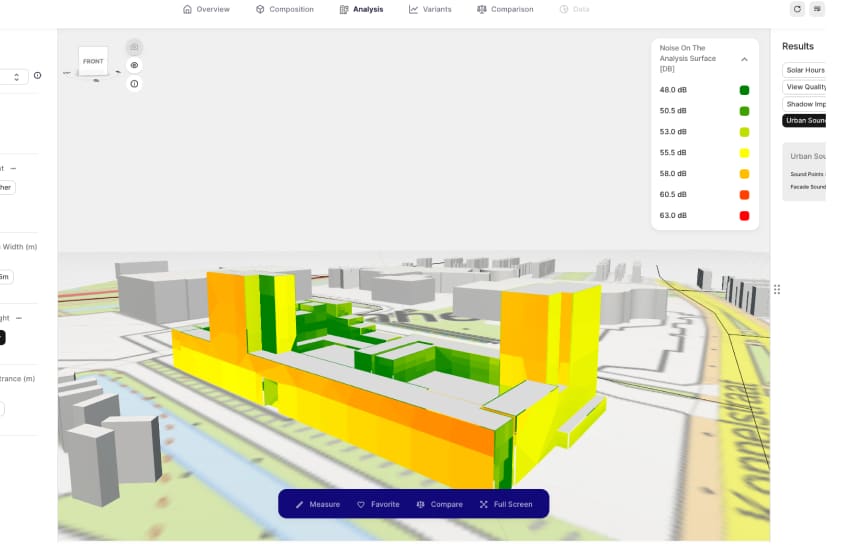
Task: Select the Shadow Impact result
Action: click(x=804, y=104)
